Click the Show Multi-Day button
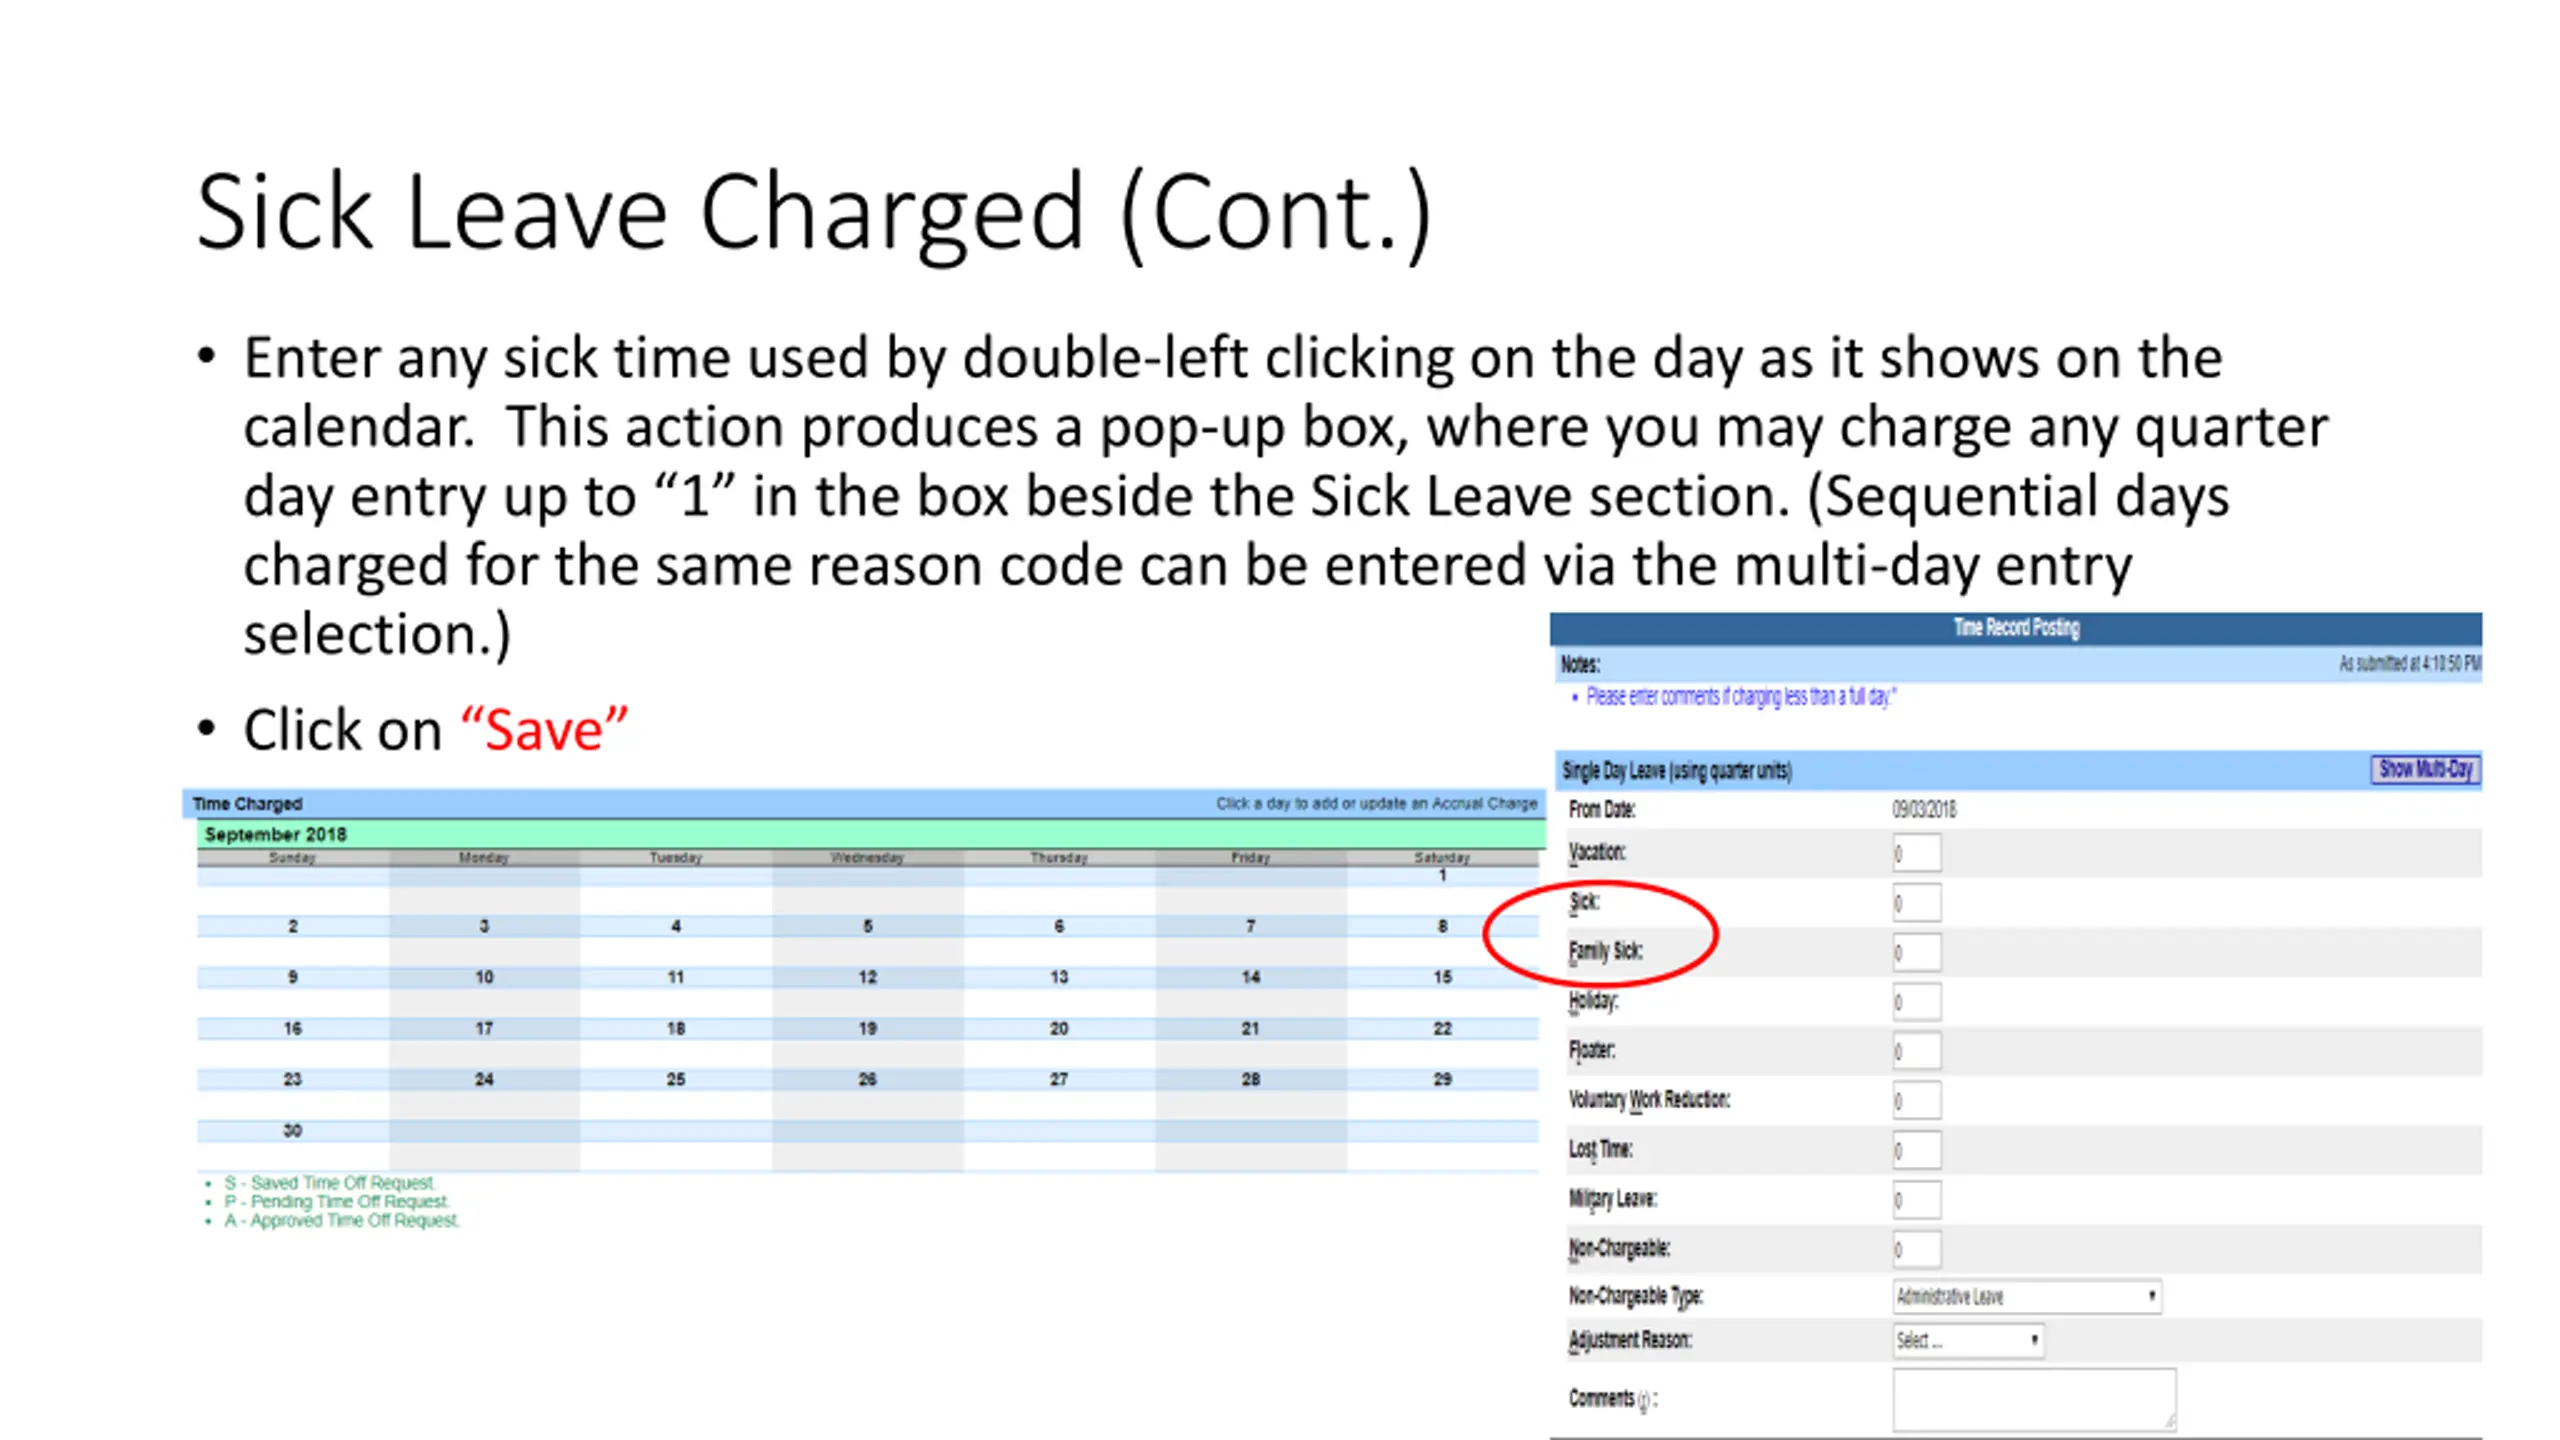 (2425, 769)
